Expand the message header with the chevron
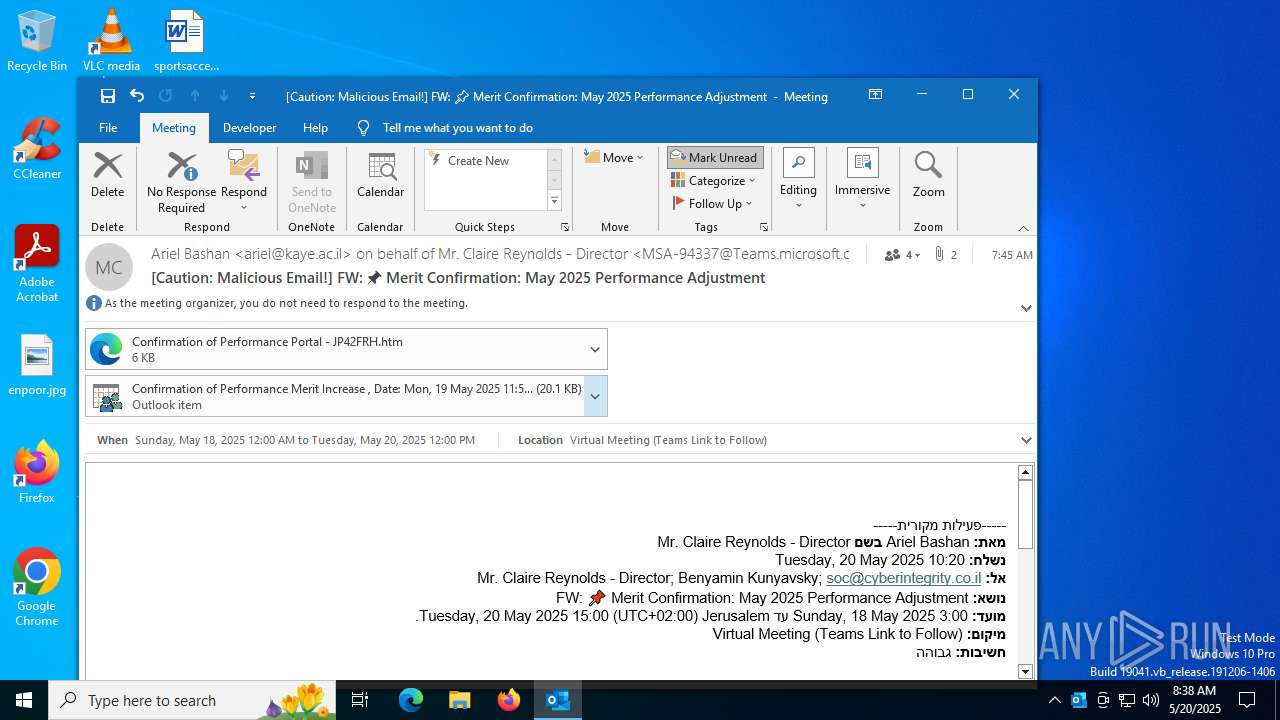 click(x=1026, y=308)
